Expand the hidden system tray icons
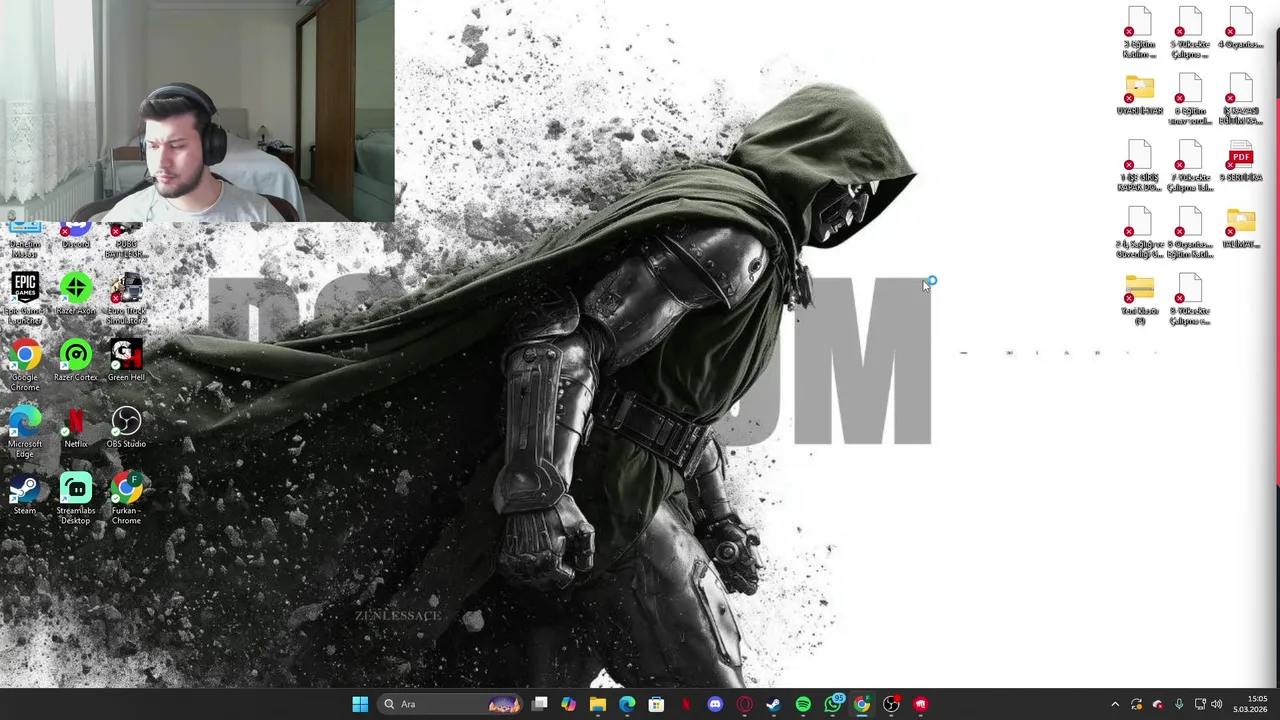This screenshot has width=1280, height=720. [x=1115, y=704]
